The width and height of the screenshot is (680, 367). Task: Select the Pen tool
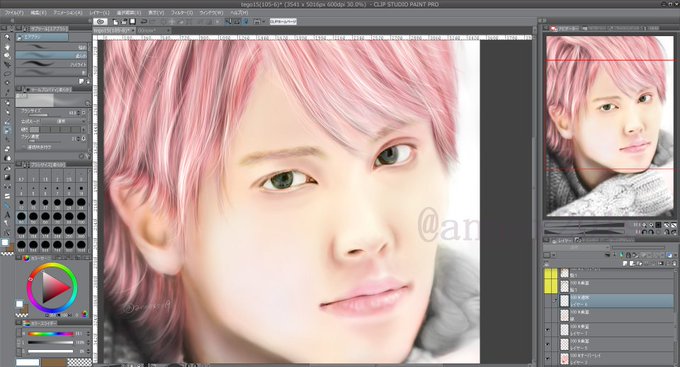pos(7,103)
